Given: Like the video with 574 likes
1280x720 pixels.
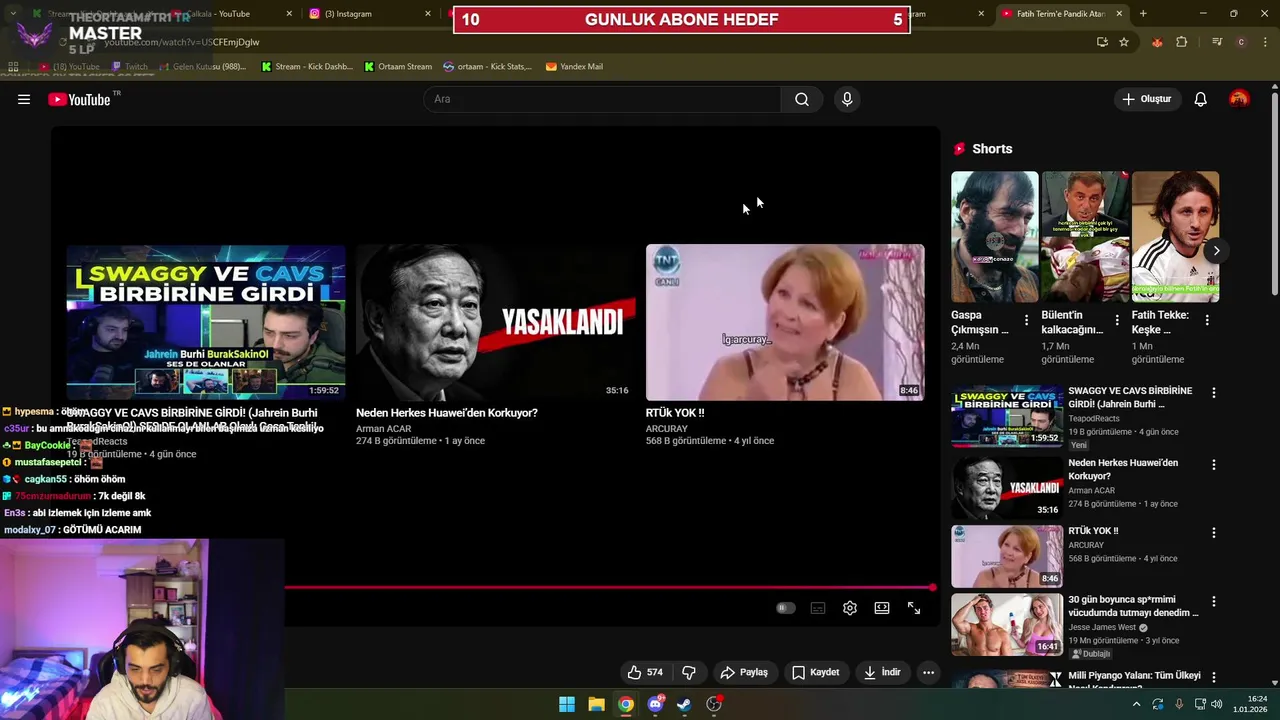Looking at the screenshot, I should (645, 672).
